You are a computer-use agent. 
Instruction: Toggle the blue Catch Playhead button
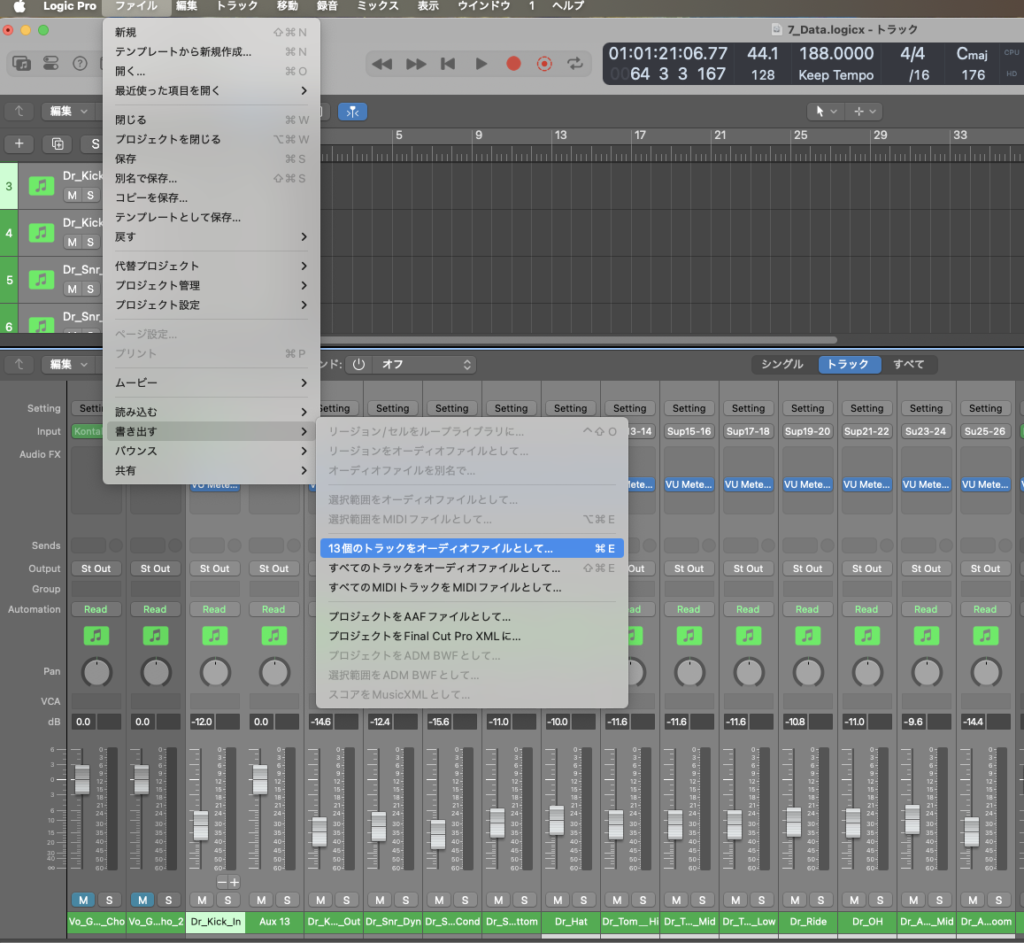point(353,112)
